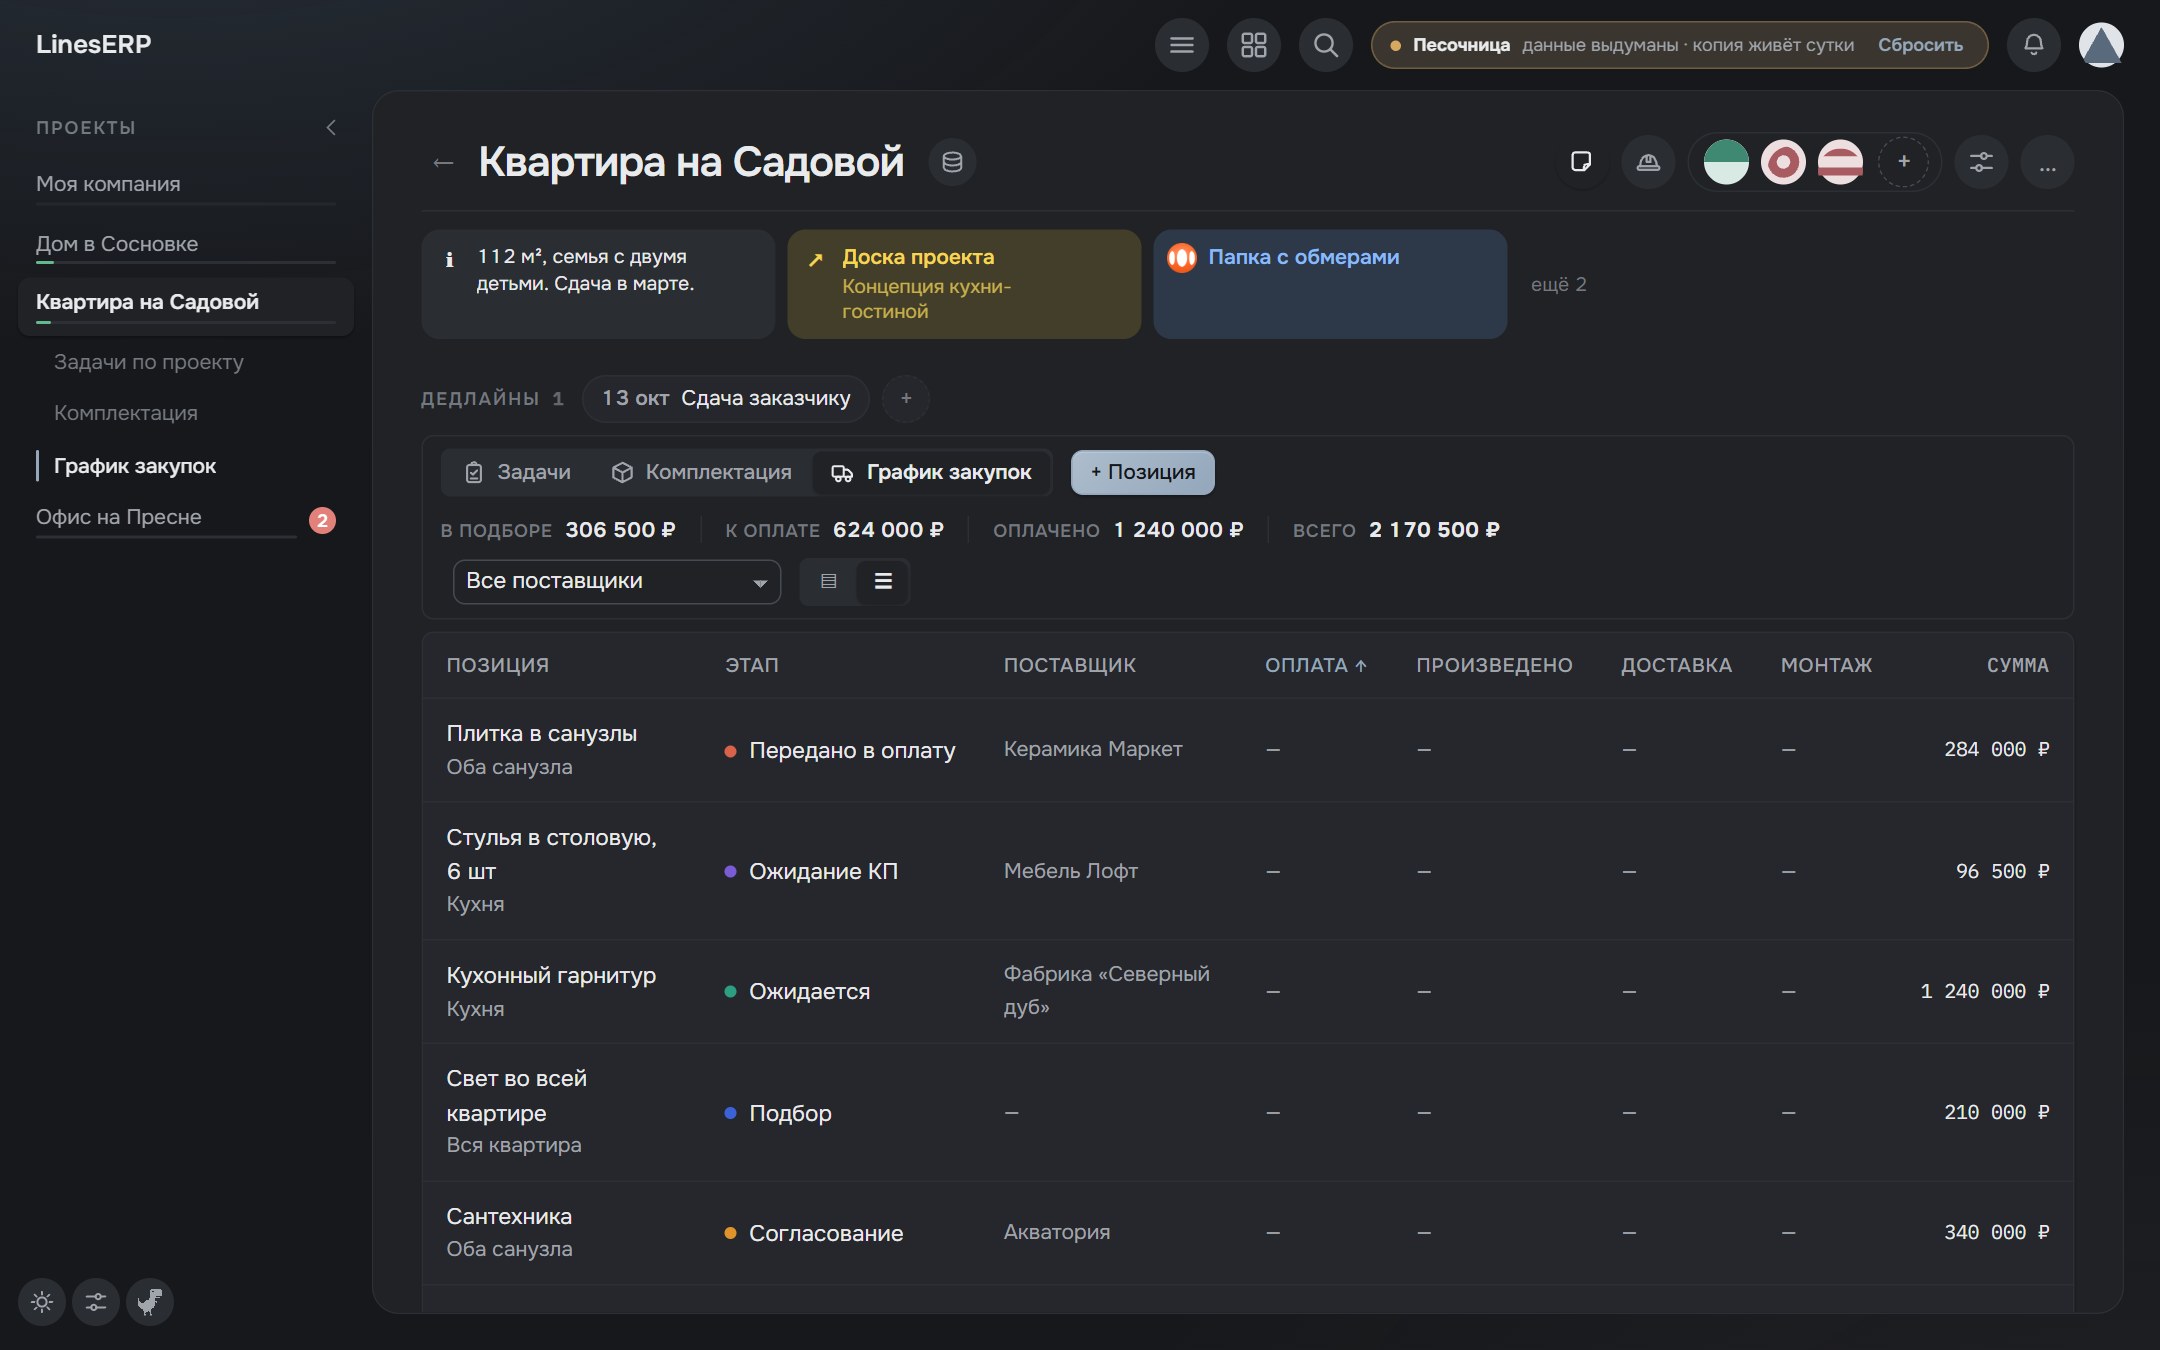This screenshot has height=1350, width=2160.
Task: Toggle light theme sun icon
Action: pos(42,1302)
